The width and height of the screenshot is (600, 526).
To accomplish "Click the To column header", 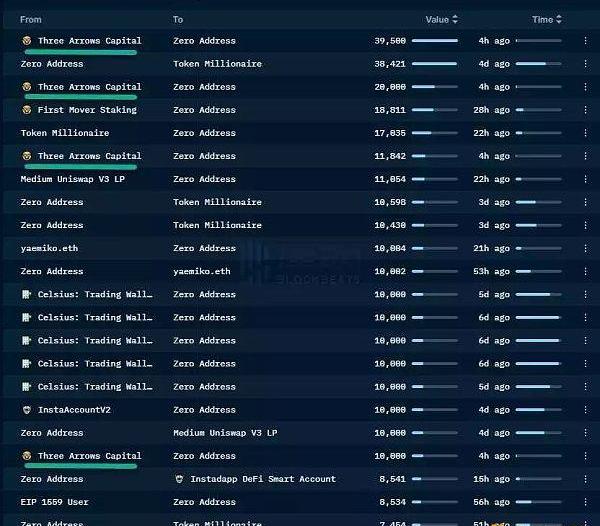I will pyautogui.click(x=178, y=19).
